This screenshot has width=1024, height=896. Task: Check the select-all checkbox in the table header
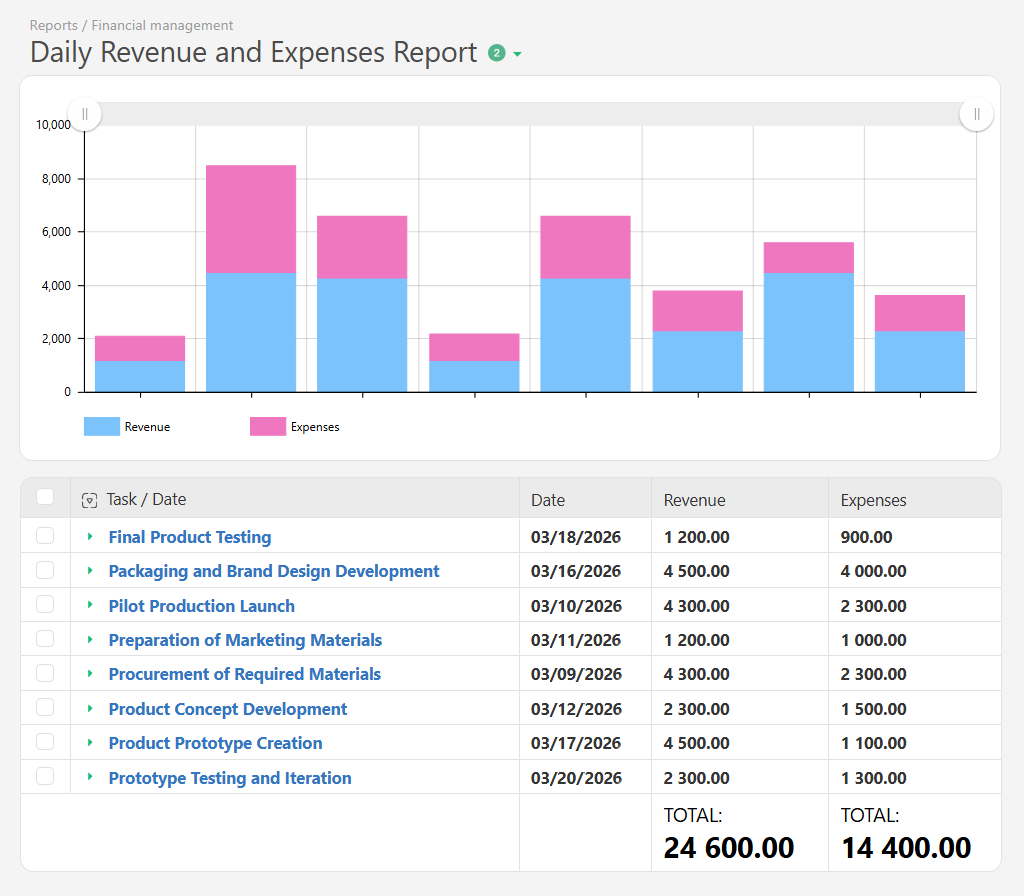(45, 496)
